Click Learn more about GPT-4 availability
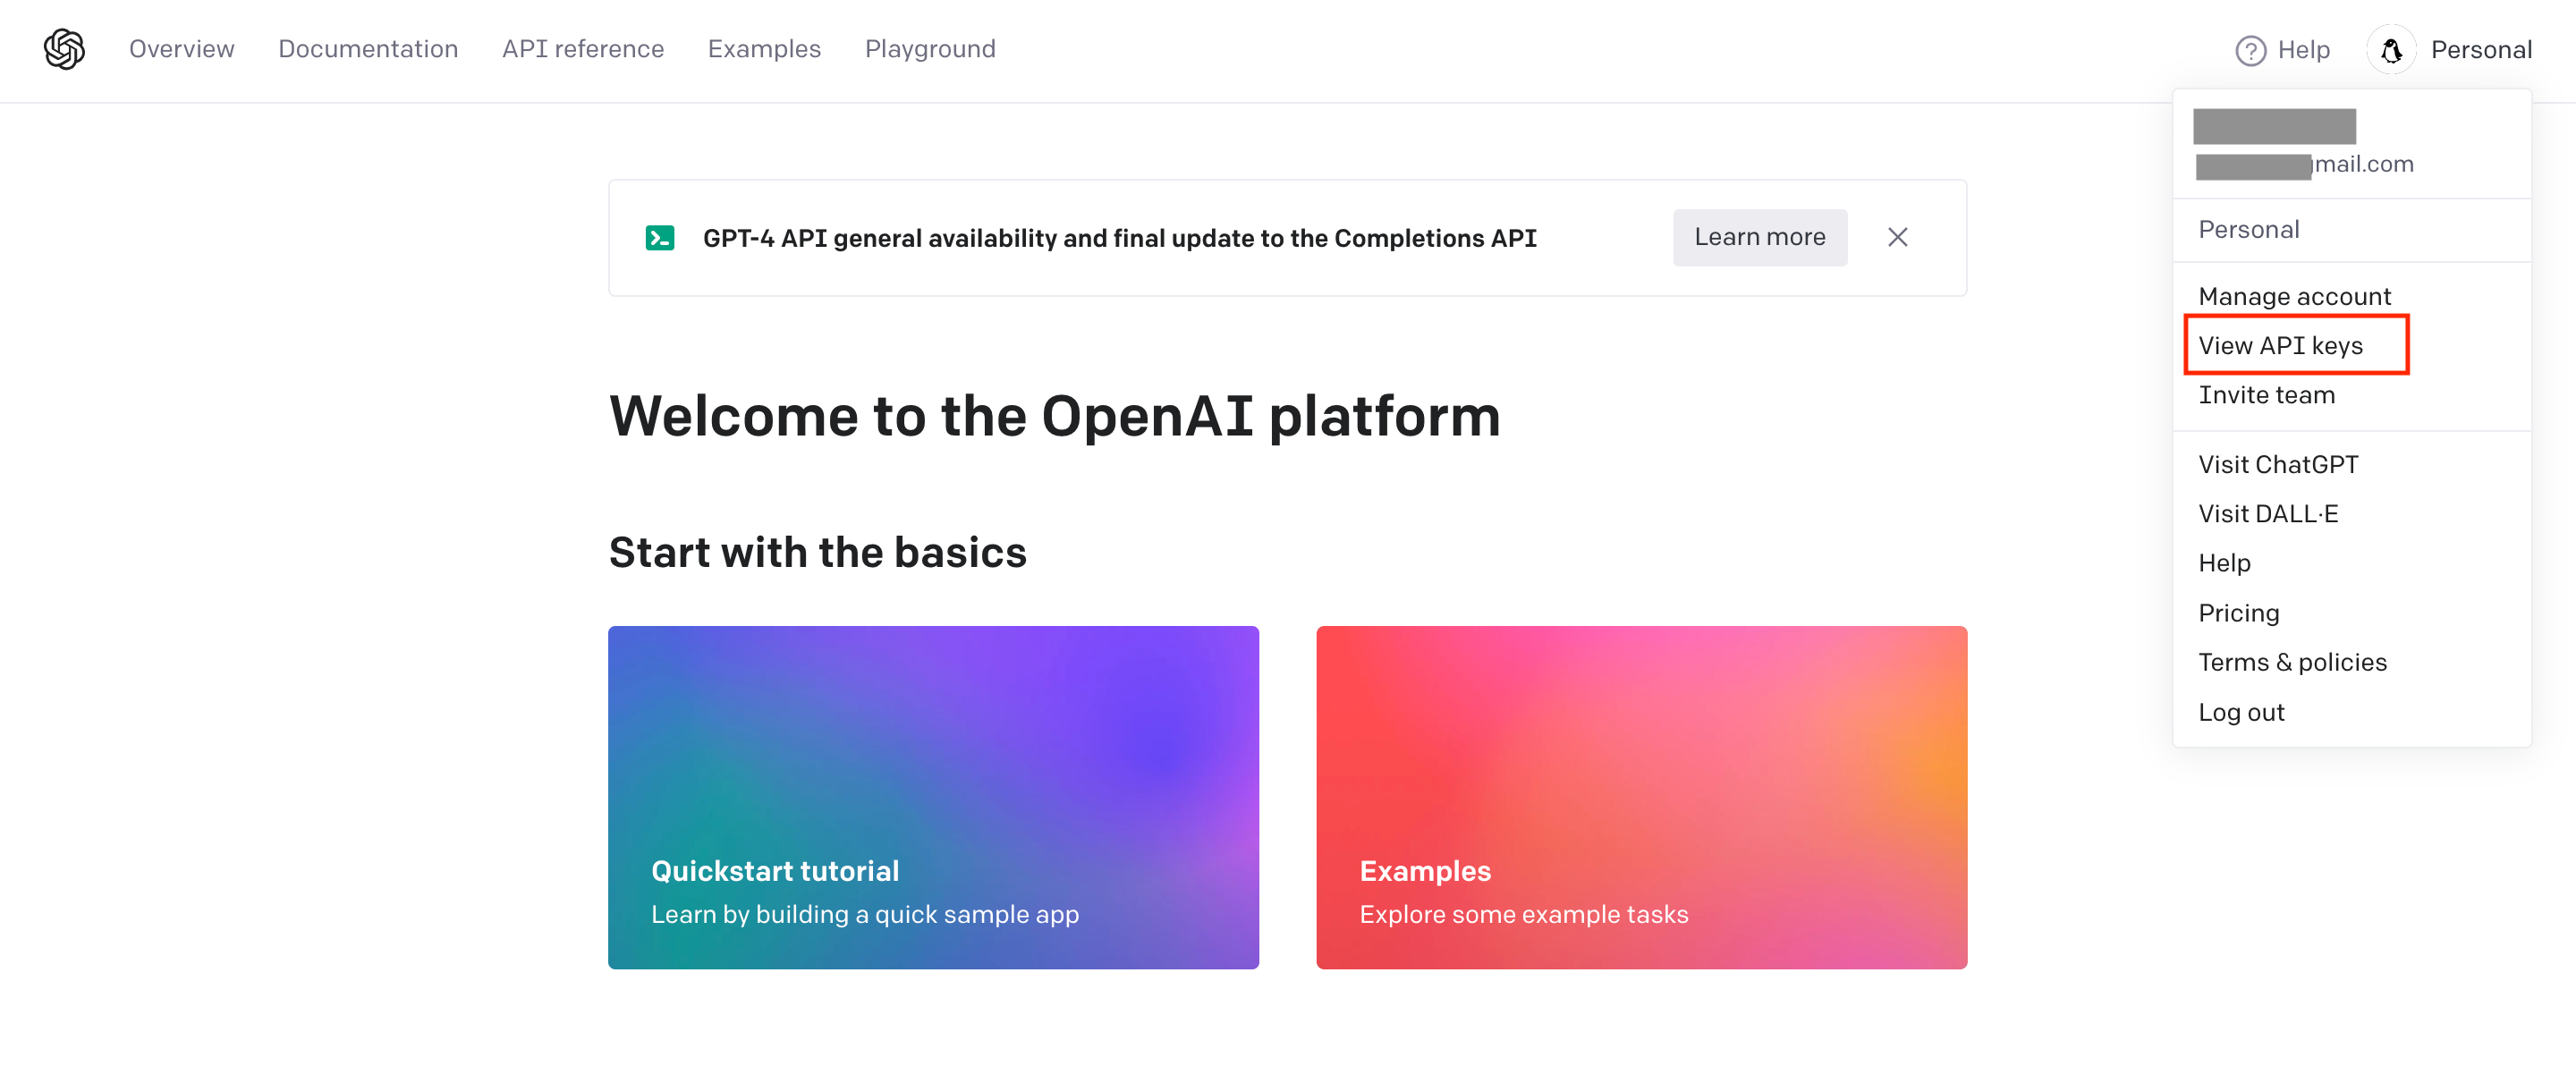The height and width of the screenshot is (1091, 2576). coord(1760,237)
